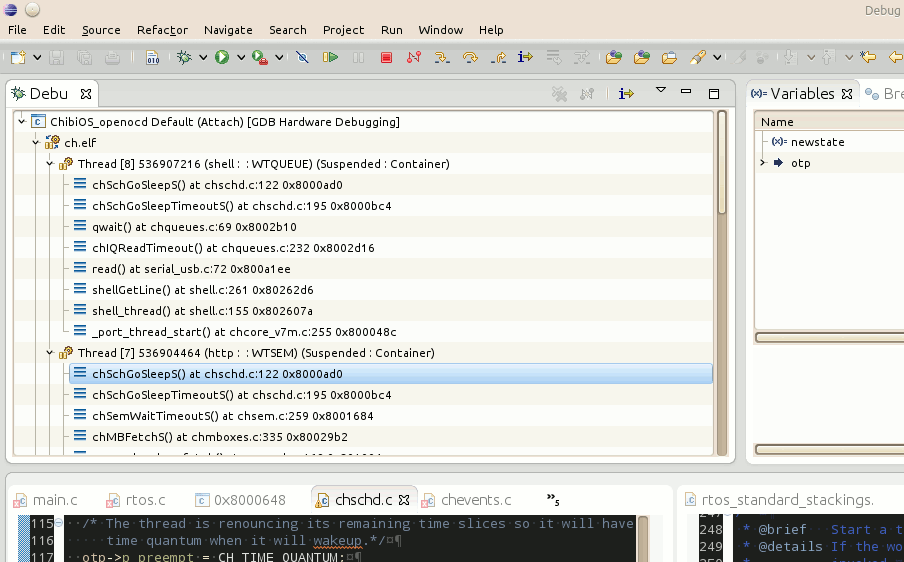Switch to the rtos.c editor tab
Screen dimensions: 904x562
point(136,500)
